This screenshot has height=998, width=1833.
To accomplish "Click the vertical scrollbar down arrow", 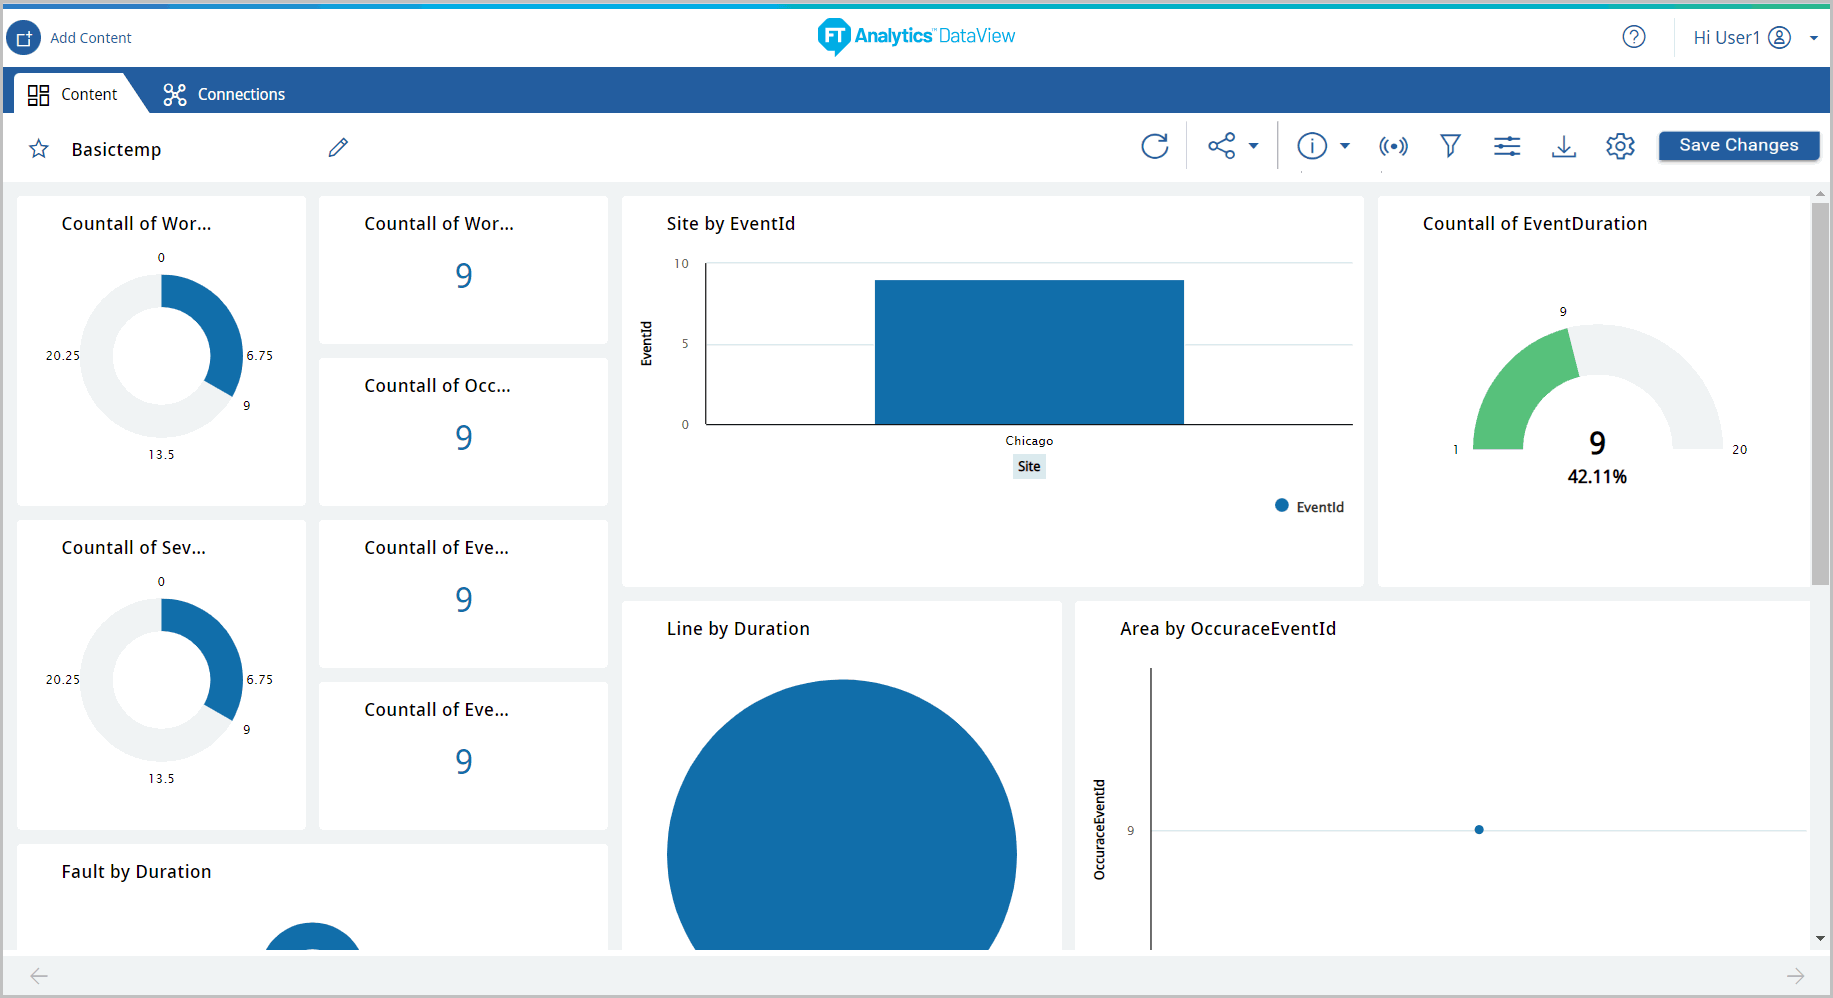I will click(1820, 938).
